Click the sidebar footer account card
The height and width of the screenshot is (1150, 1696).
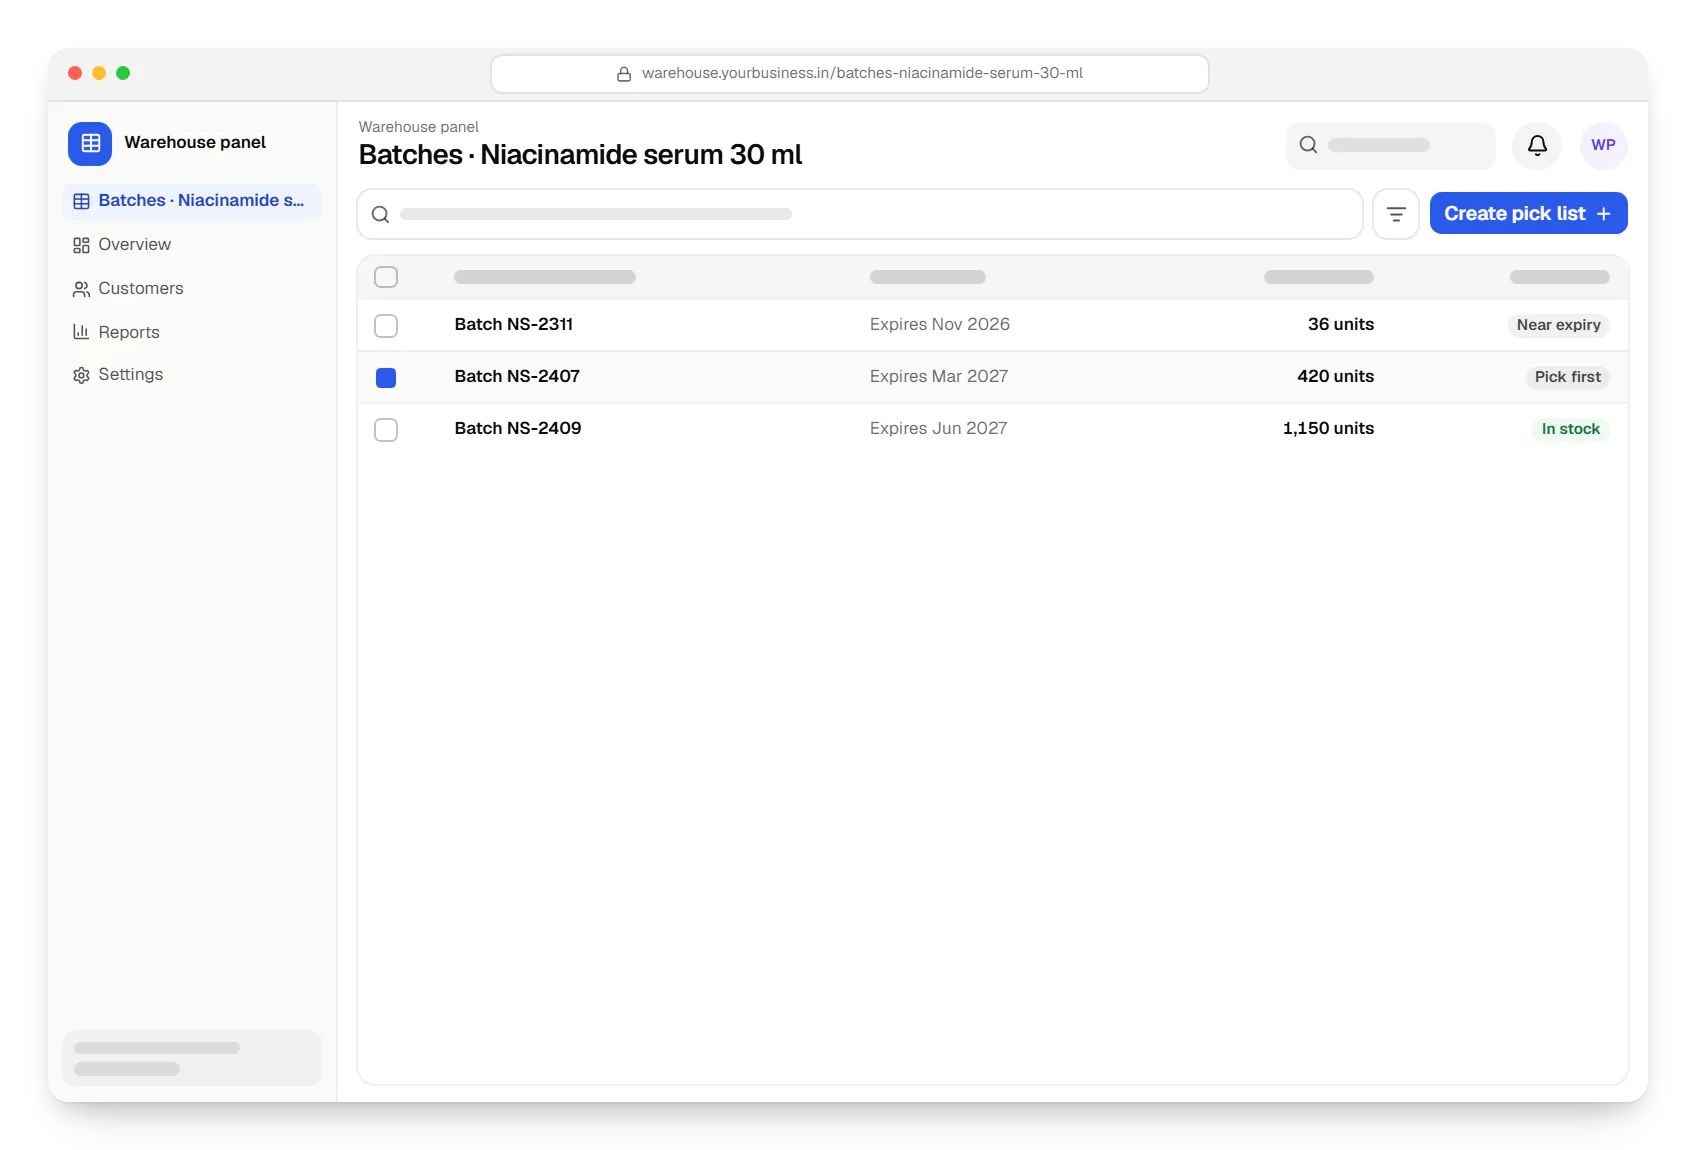pos(192,1058)
